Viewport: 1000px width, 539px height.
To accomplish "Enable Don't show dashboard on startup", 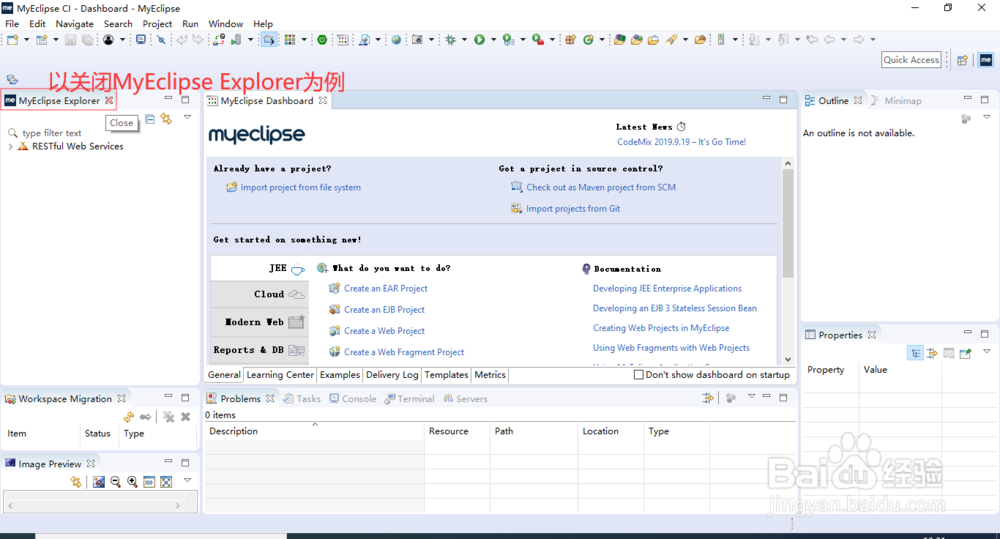I will pos(638,374).
